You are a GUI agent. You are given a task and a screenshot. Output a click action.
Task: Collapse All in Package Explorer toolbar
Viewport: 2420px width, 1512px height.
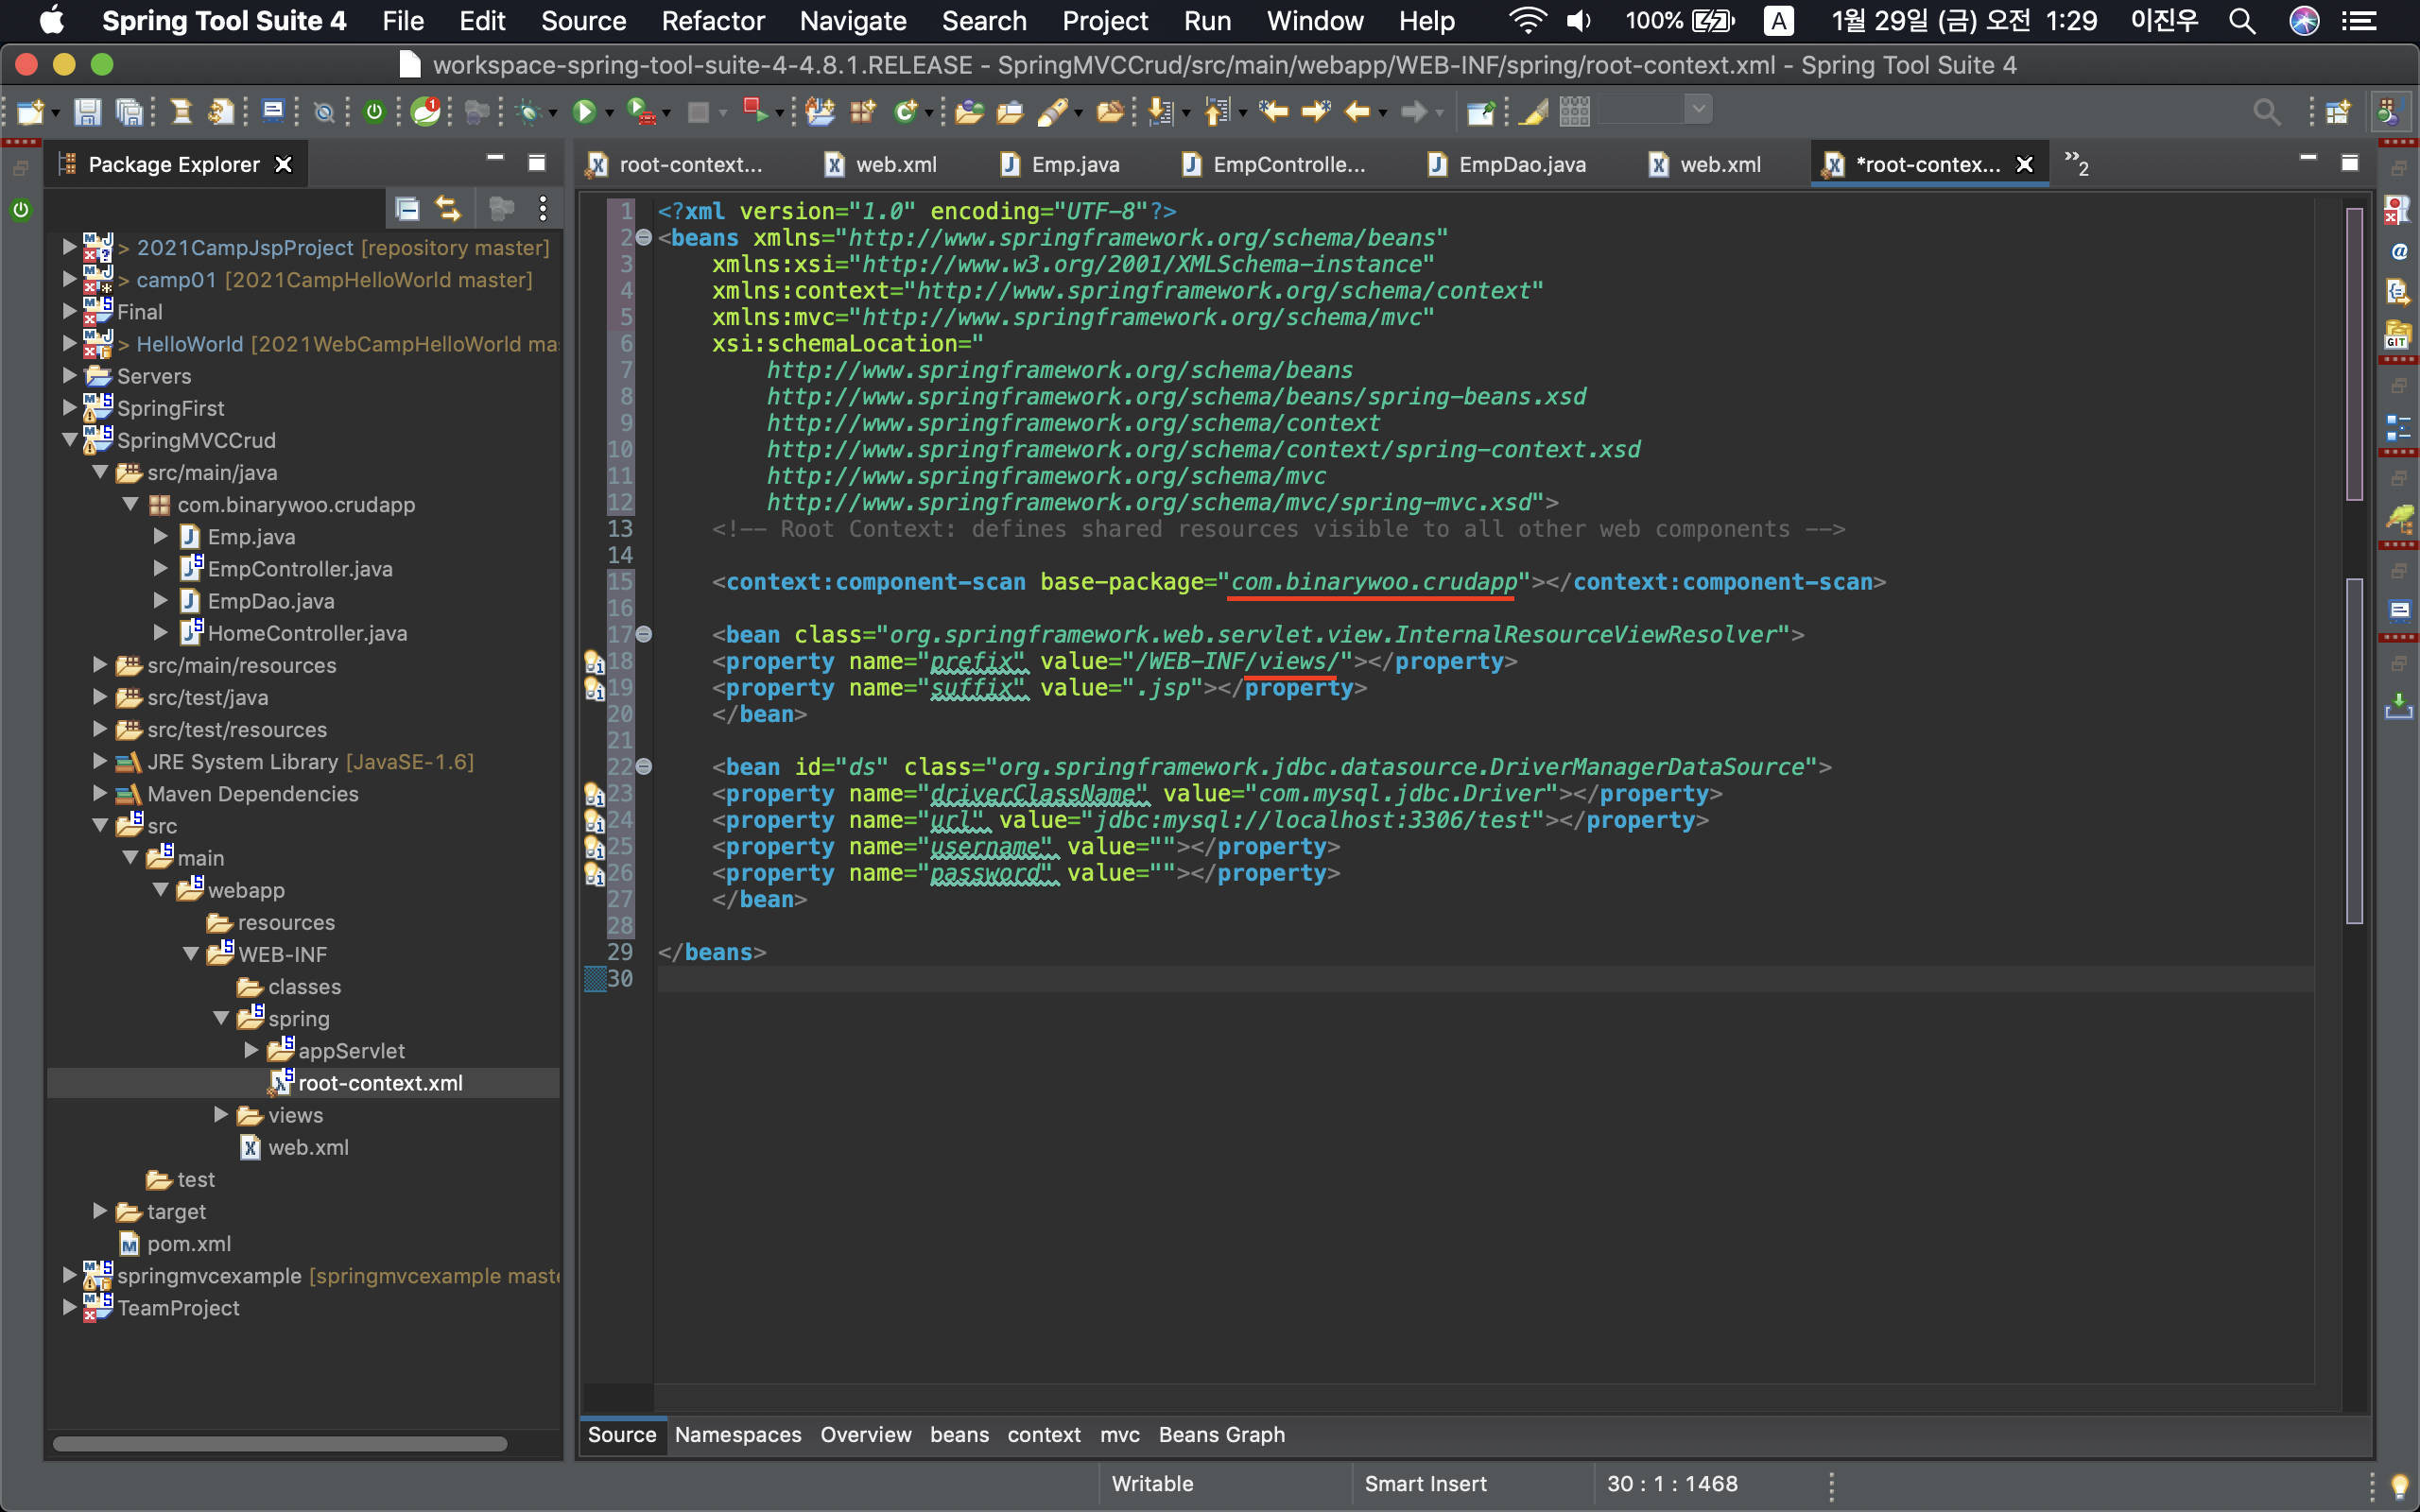tap(407, 208)
